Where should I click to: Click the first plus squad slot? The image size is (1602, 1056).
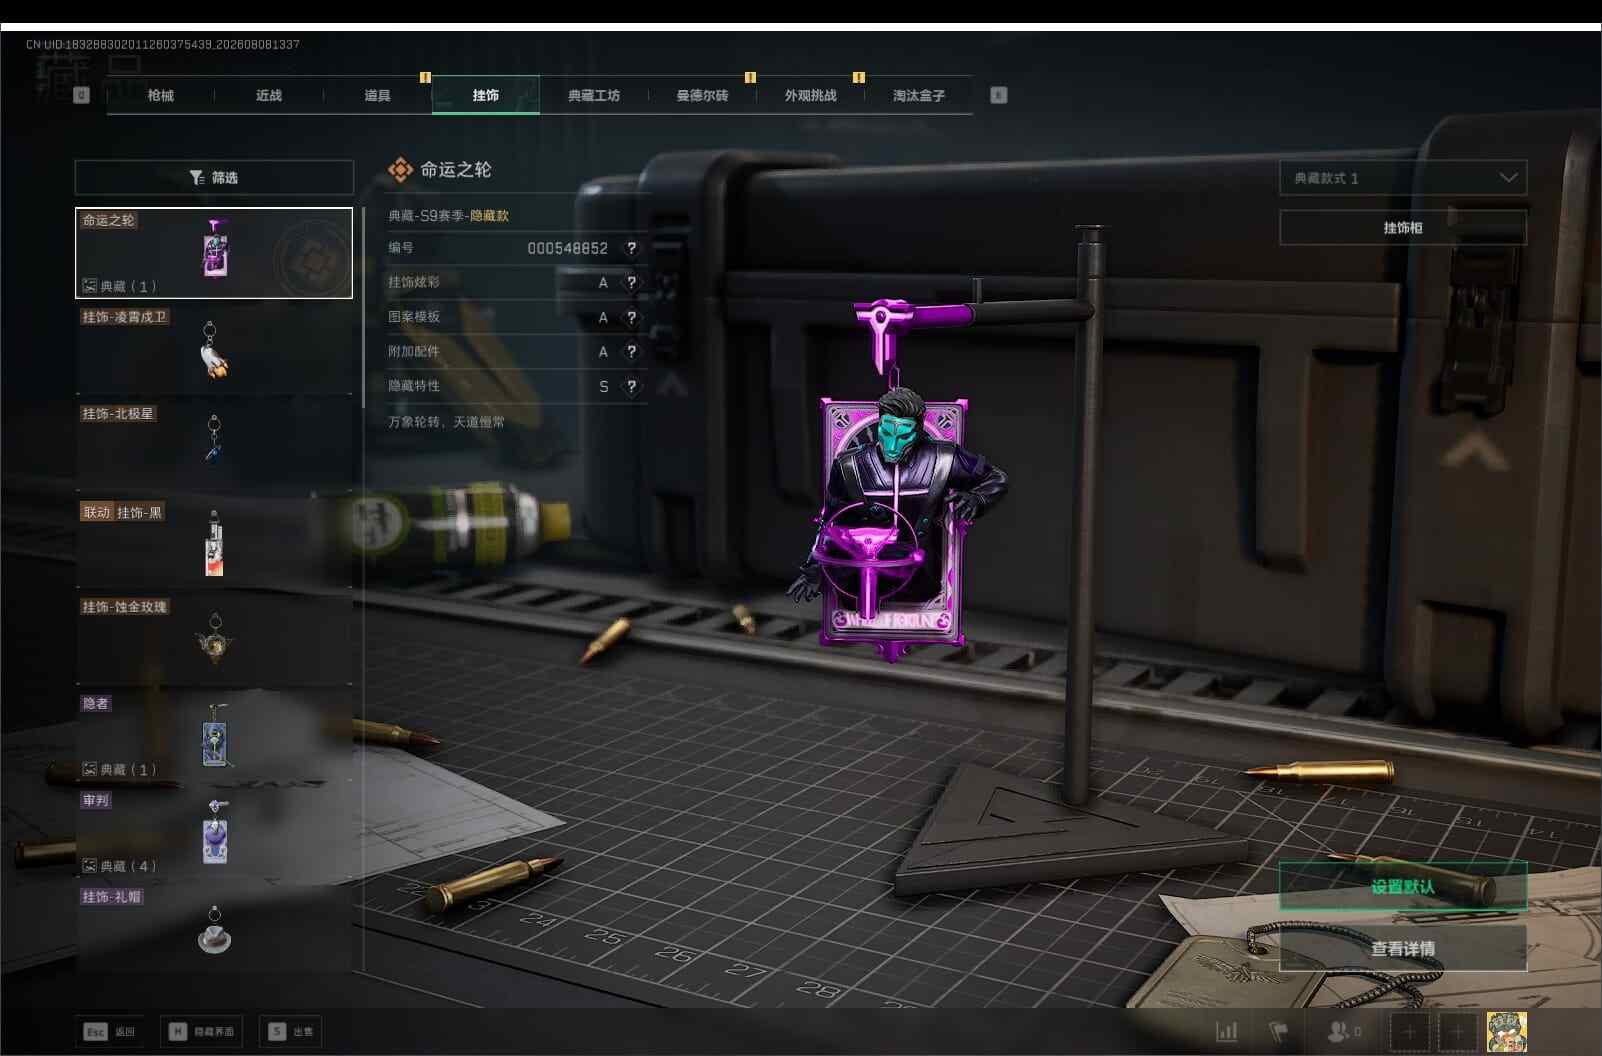[x=1409, y=1032]
